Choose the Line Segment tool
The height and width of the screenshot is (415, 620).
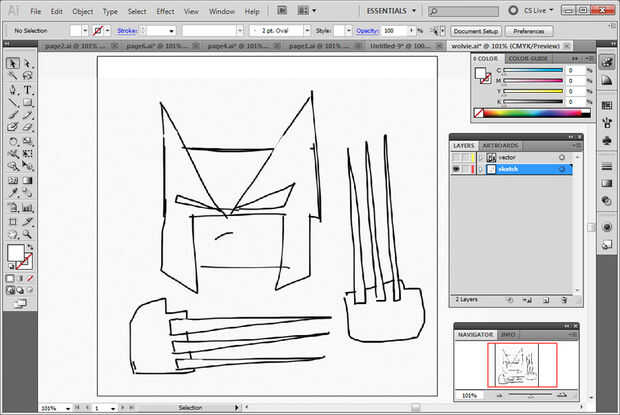(13, 103)
